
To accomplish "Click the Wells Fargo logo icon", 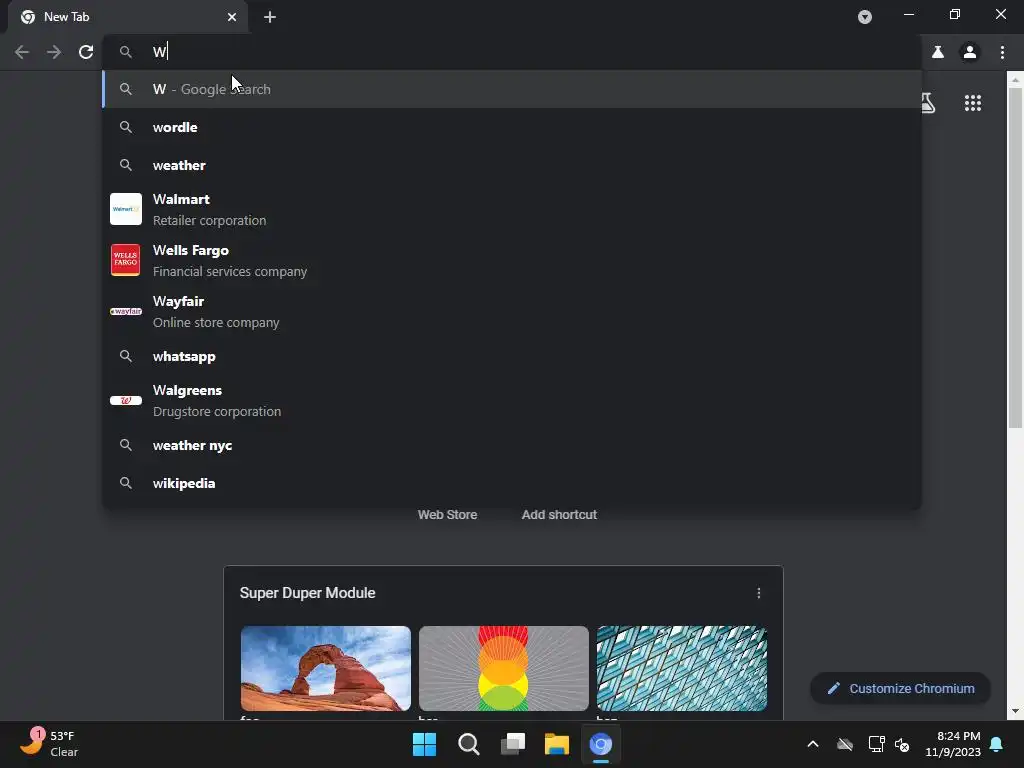I will click(x=125, y=260).
